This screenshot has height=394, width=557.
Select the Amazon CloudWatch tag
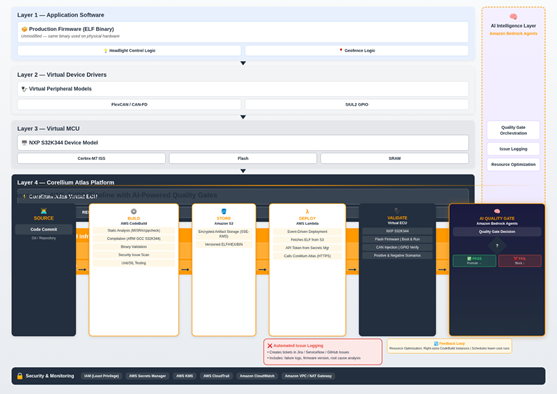click(x=257, y=376)
